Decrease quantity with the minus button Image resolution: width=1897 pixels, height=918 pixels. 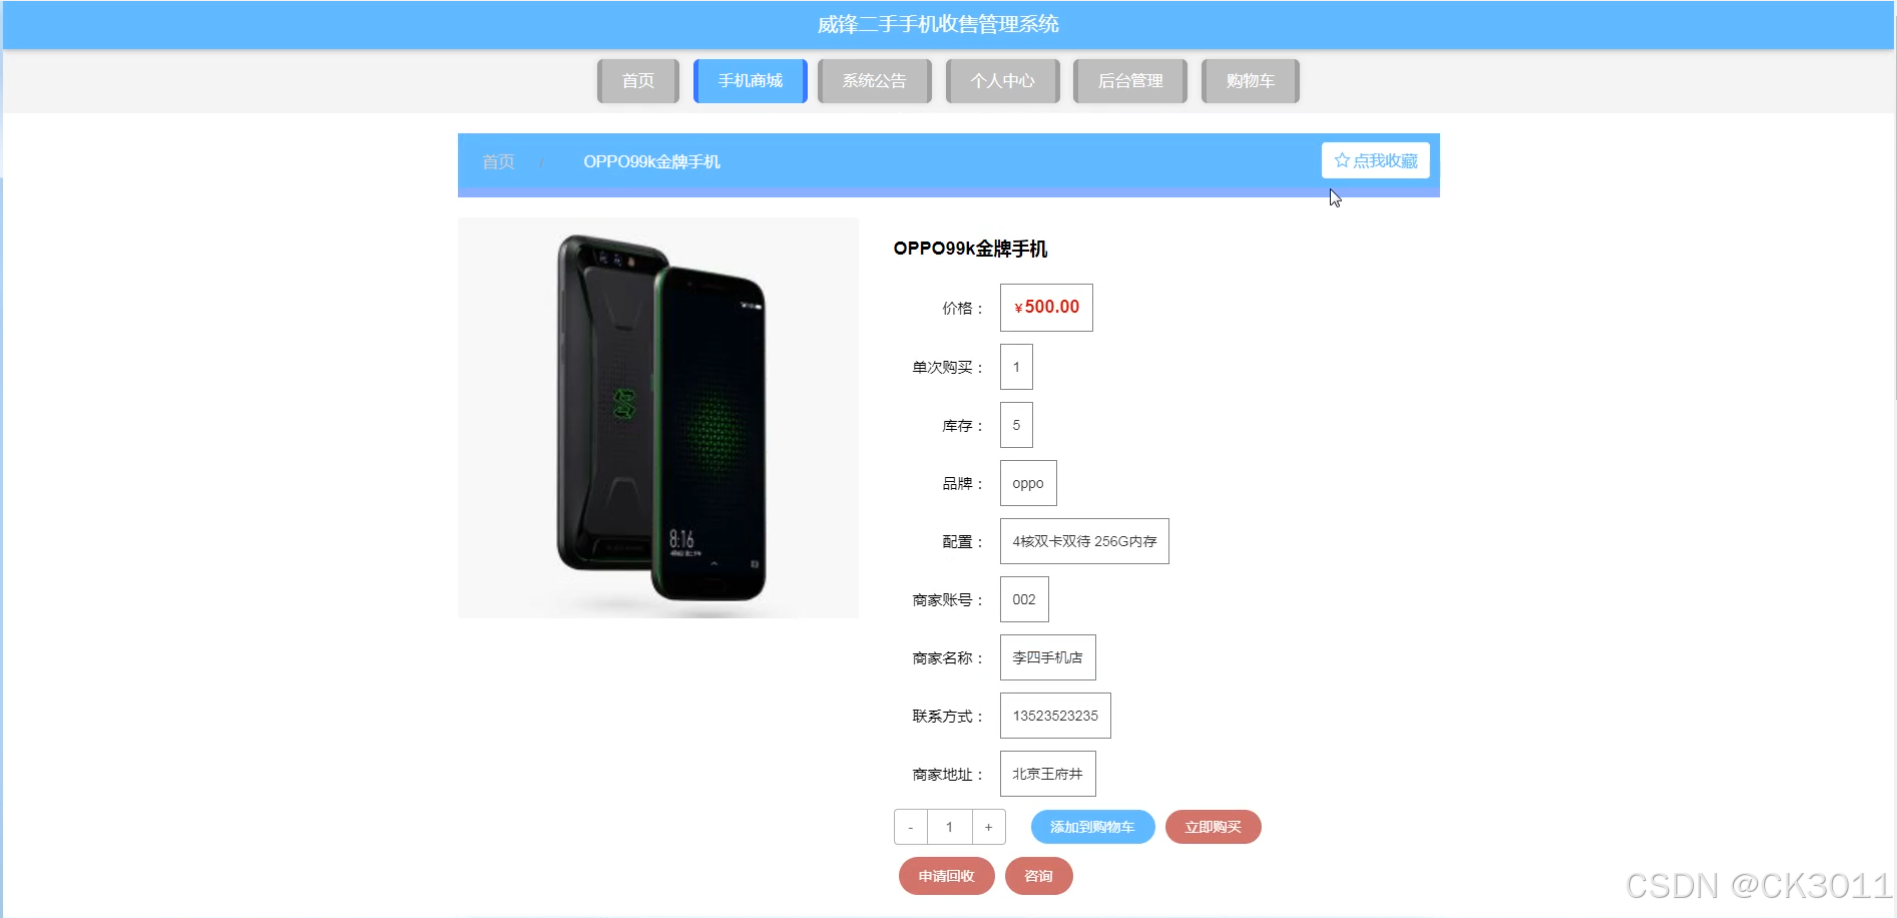pyautogui.click(x=911, y=827)
